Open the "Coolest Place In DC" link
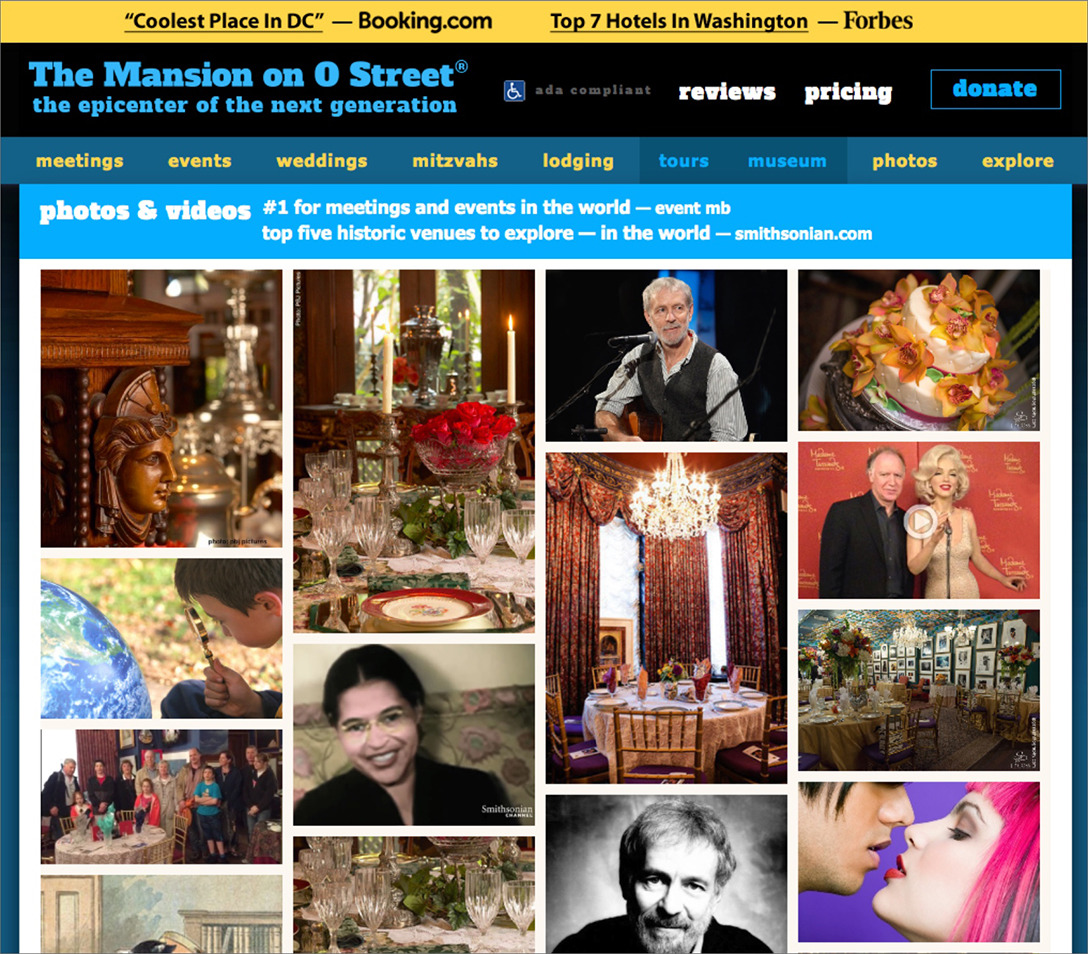Image resolution: width=1088 pixels, height=954 pixels. [224, 21]
